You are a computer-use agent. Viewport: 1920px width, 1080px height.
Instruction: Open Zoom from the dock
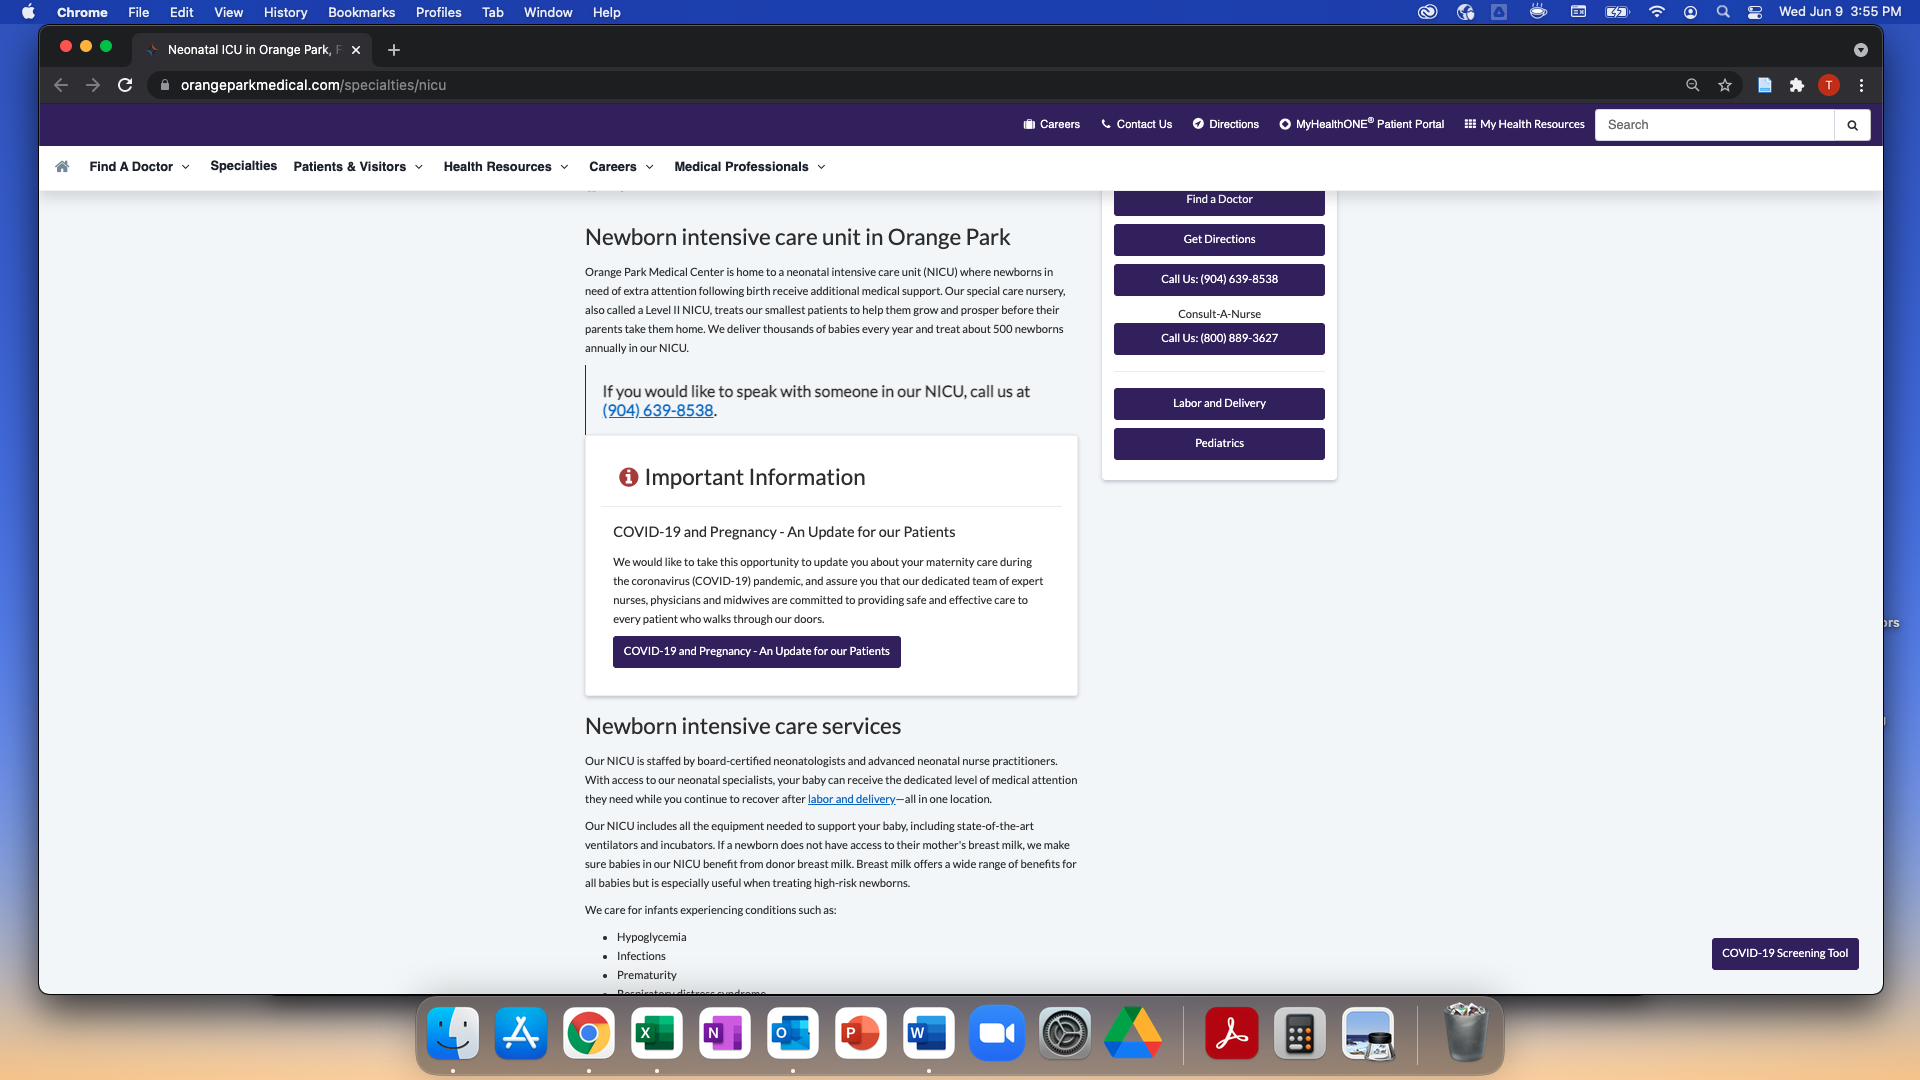point(996,1034)
